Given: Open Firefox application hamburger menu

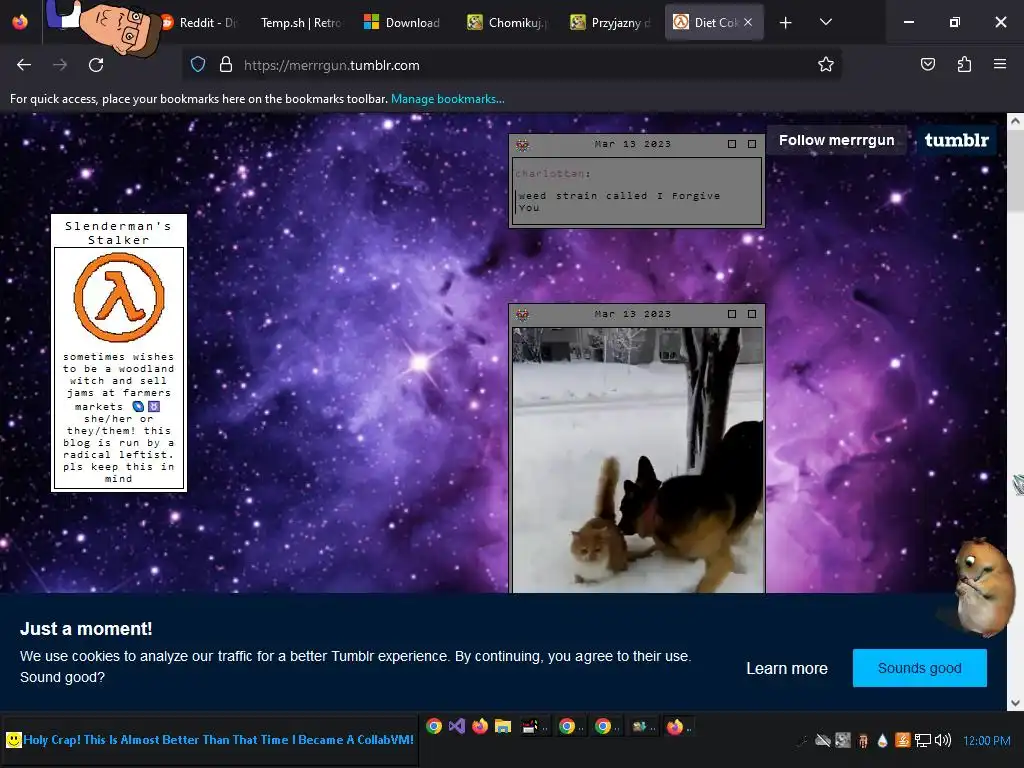Looking at the screenshot, I should coord(1000,64).
